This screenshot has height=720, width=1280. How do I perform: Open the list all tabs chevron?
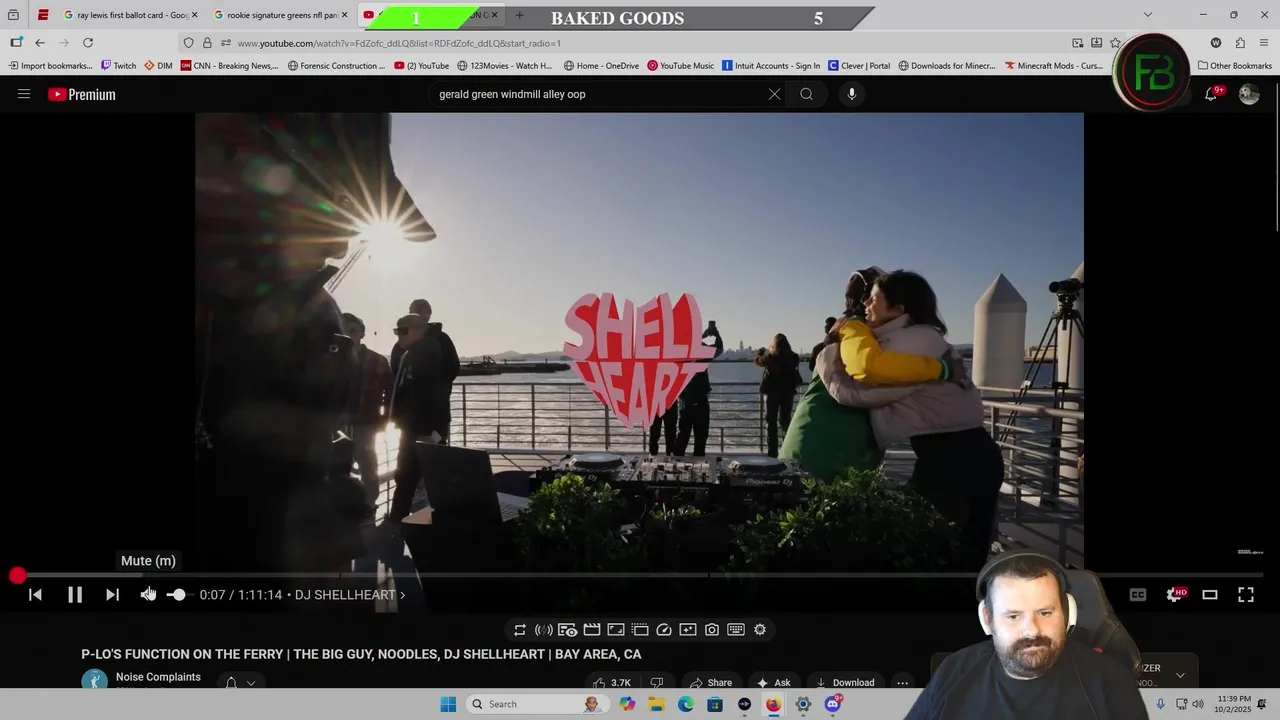coord(1147,15)
